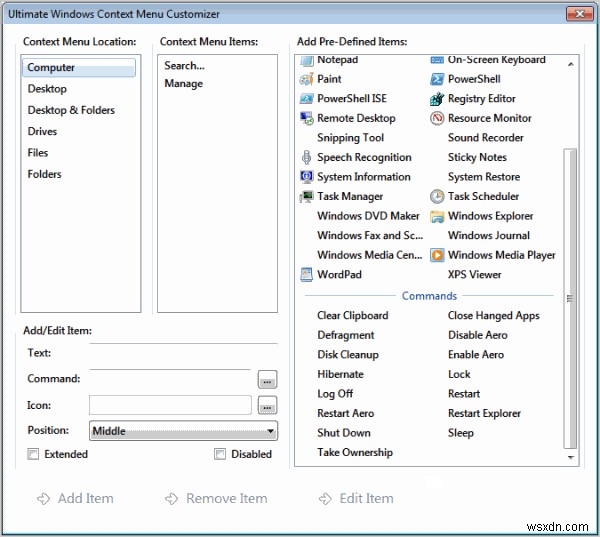This screenshot has width=600, height=537.
Task: Select Snipping Tool pre-defined item
Action: click(x=351, y=138)
